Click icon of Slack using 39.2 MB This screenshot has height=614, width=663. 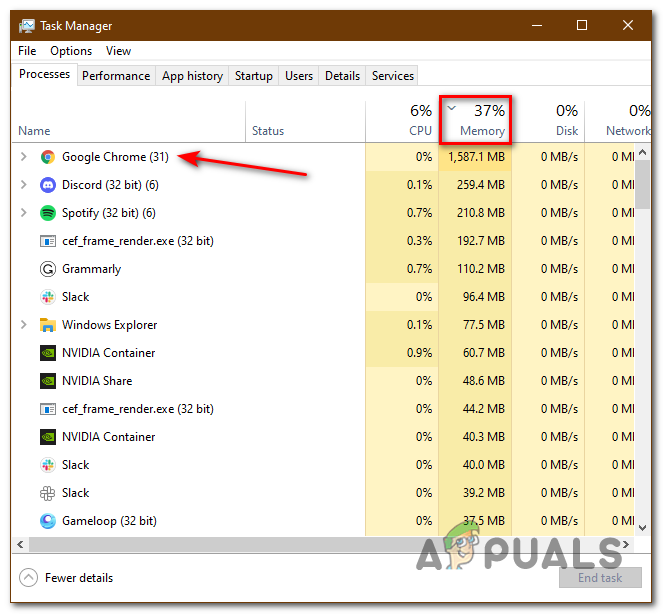click(48, 493)
